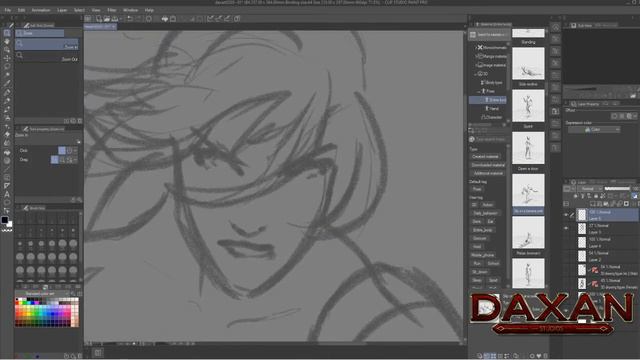The height and width of the screenshot is (360, 640).
Task: Select the Fill bucket tool
Action: pyautogui.click(x=7, y=152)
